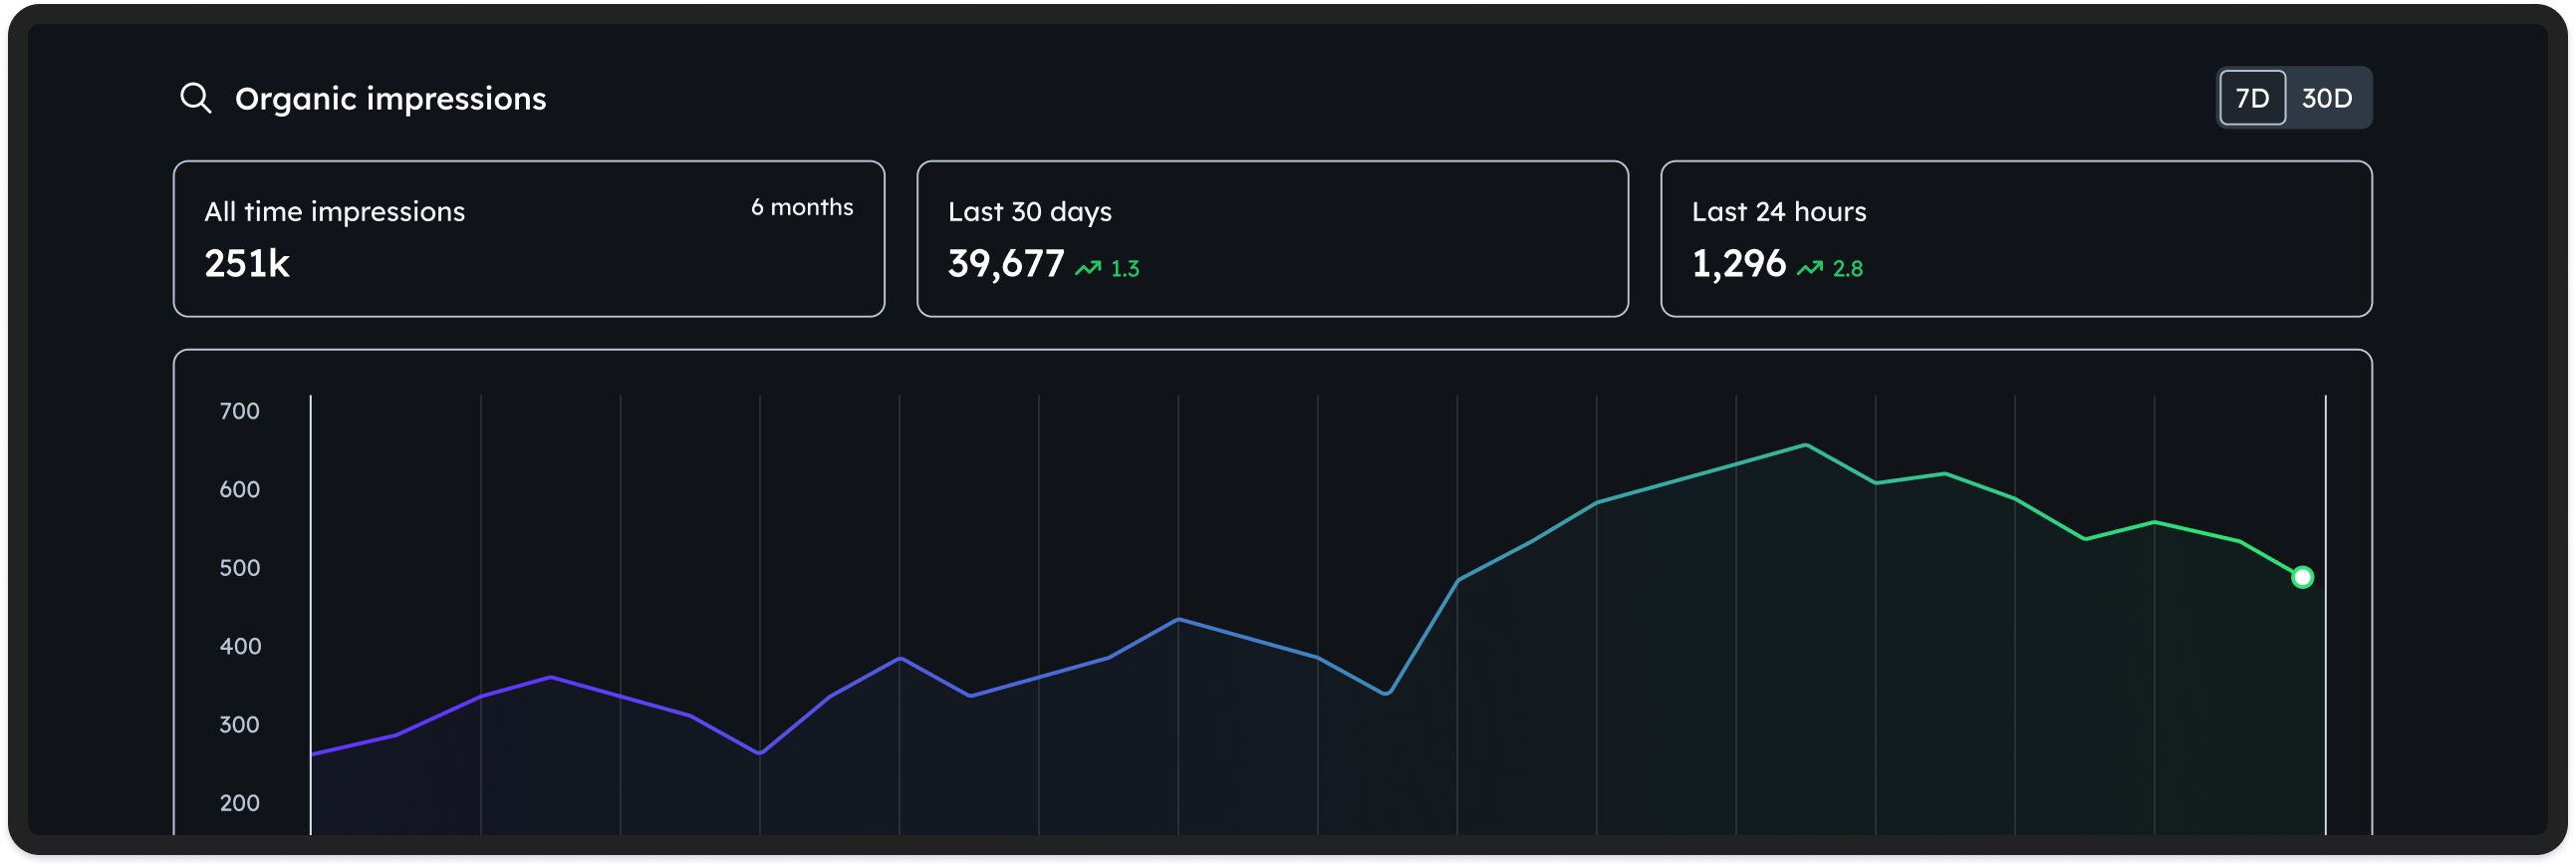Click the green trend arrow next to 1,296
The width and height of the screenshot is (2576, 867).
(x=1809, y=268)
